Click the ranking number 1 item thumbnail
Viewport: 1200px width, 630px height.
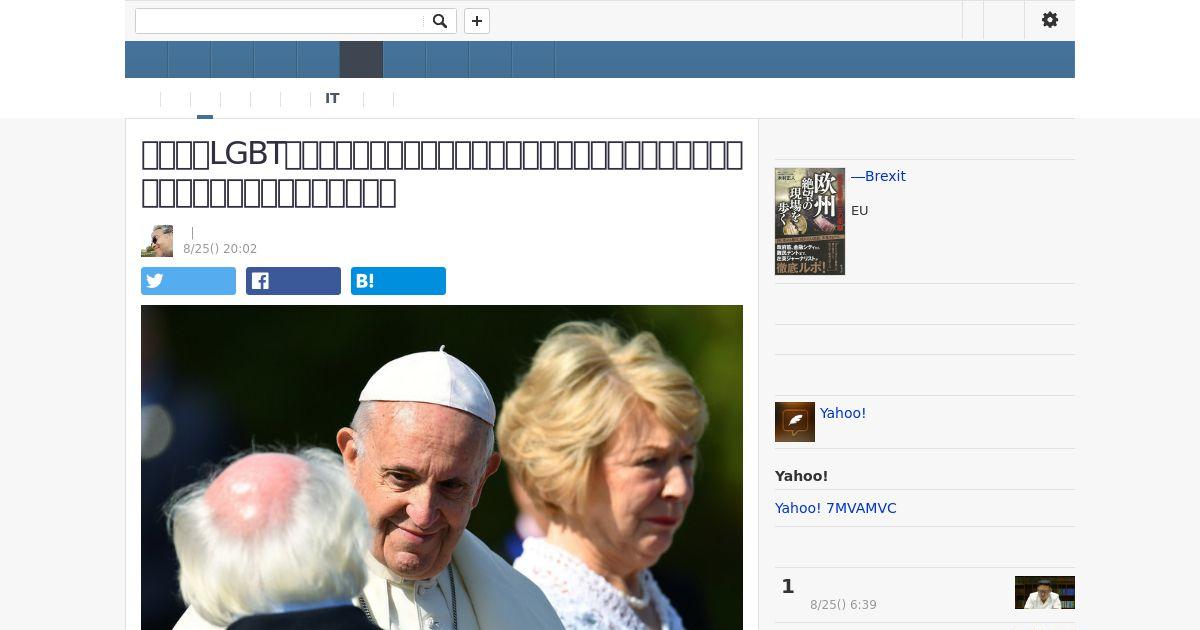coord(1045,592)
